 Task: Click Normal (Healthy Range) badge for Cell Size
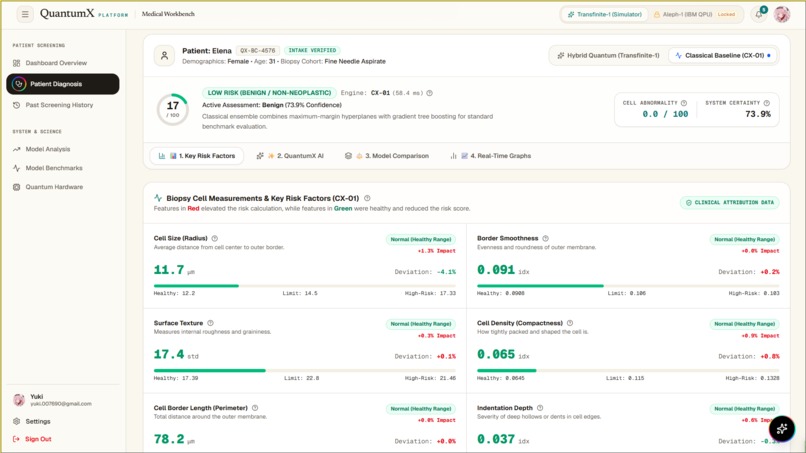pyautogui.click(x=420, y=239)
